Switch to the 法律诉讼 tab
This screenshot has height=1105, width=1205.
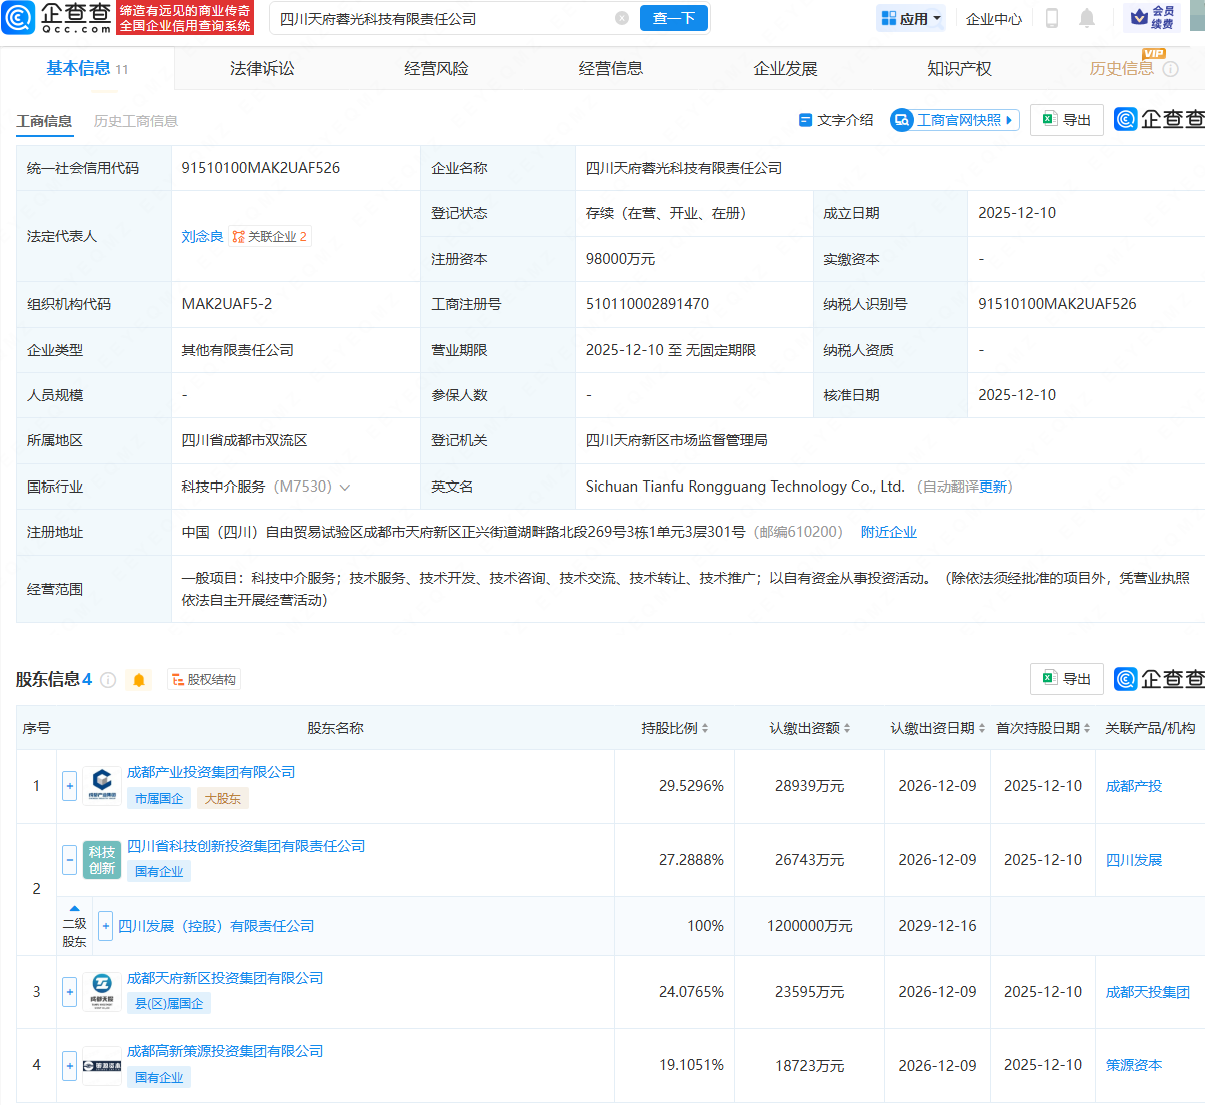click(262, 68)
